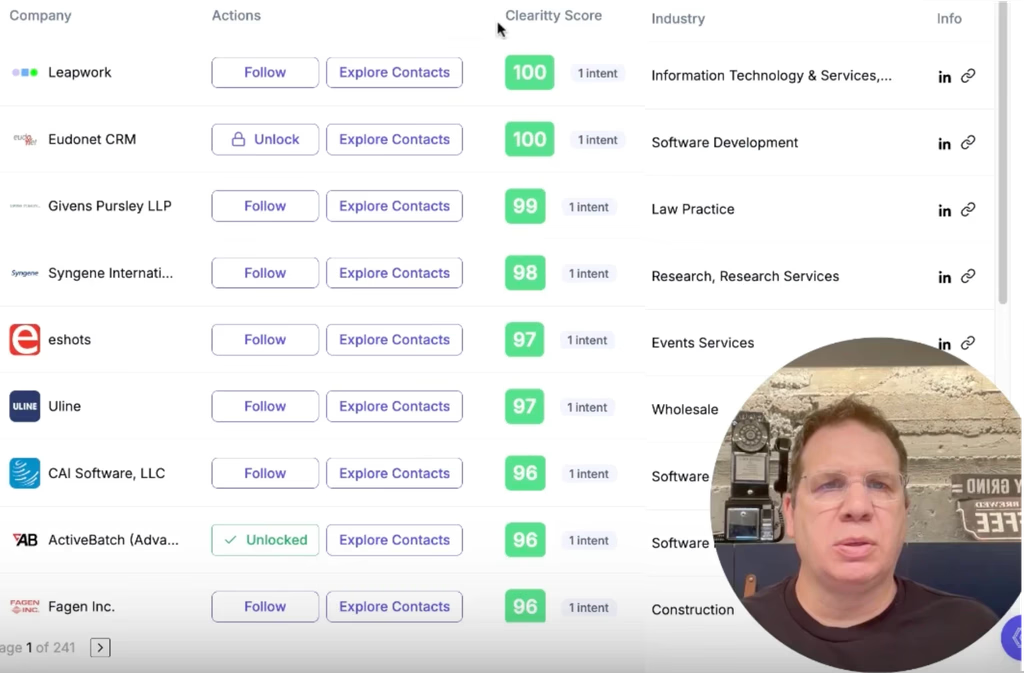Click the website link icon for Leapwork
The image size is (1024, 673).
(x=968, y=76)
